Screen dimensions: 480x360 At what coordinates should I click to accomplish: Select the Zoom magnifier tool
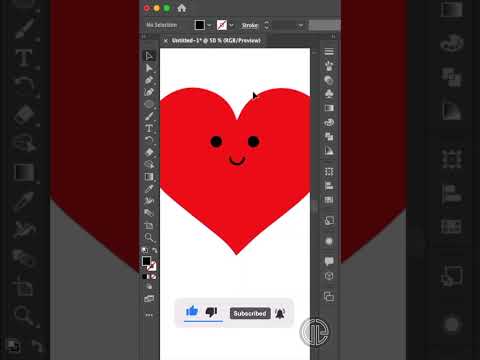149,238
